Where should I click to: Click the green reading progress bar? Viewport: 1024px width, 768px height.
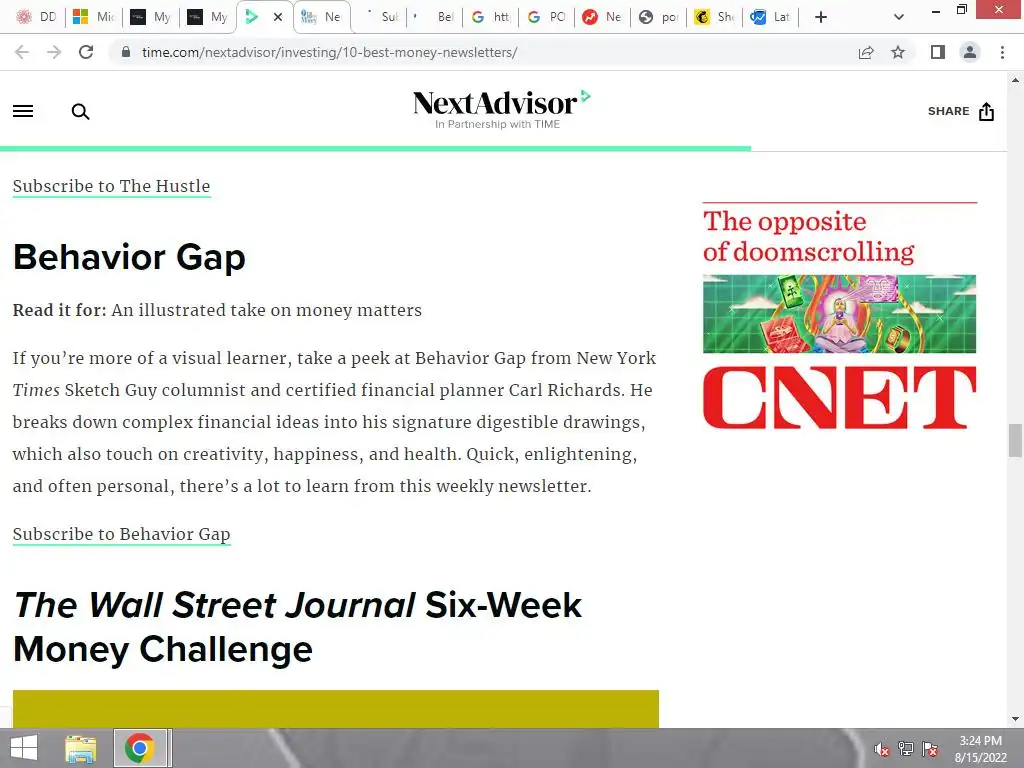click(376, 149)
